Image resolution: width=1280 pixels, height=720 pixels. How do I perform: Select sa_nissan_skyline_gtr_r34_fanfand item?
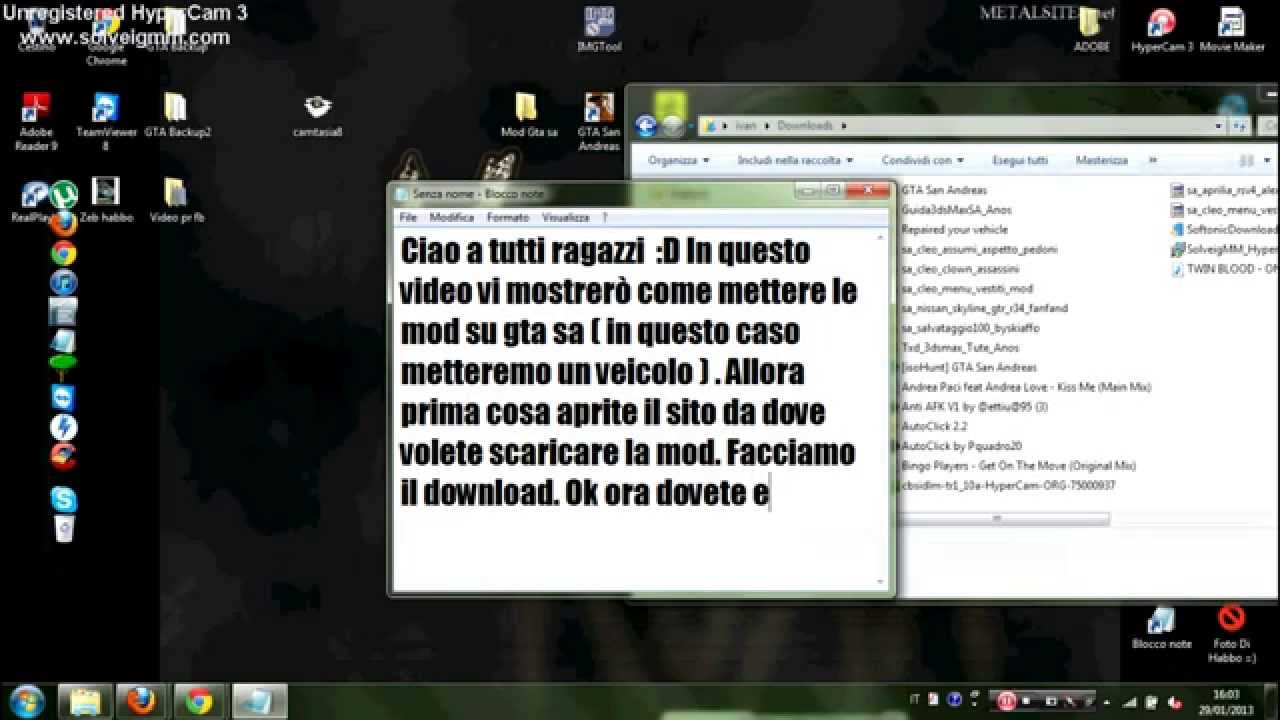(984, 308)
